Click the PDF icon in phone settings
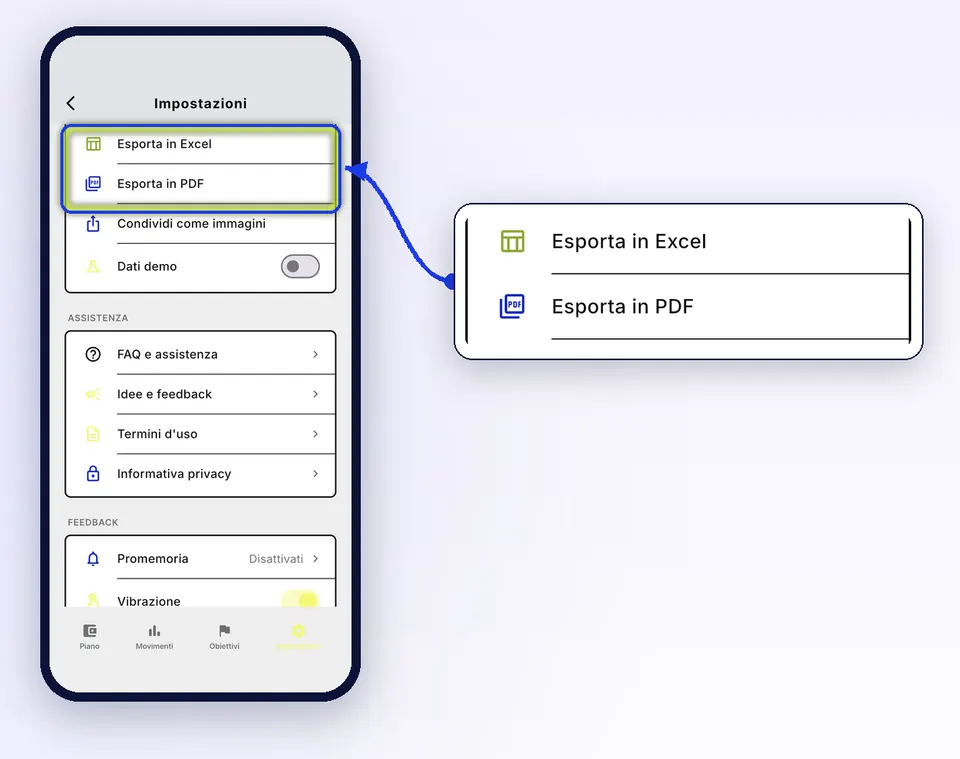The height and width of the screenshot is (759, 960). coord(93,184)
